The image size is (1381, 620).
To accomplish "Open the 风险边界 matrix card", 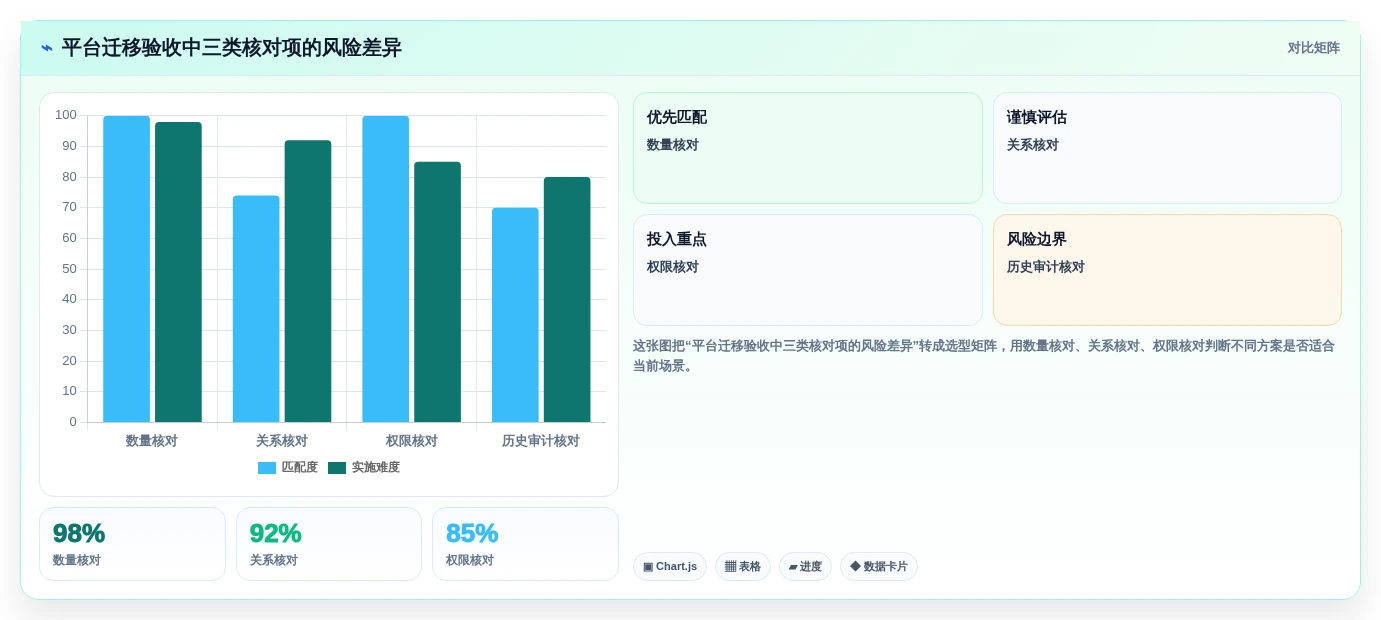I will click(1167, 270).
